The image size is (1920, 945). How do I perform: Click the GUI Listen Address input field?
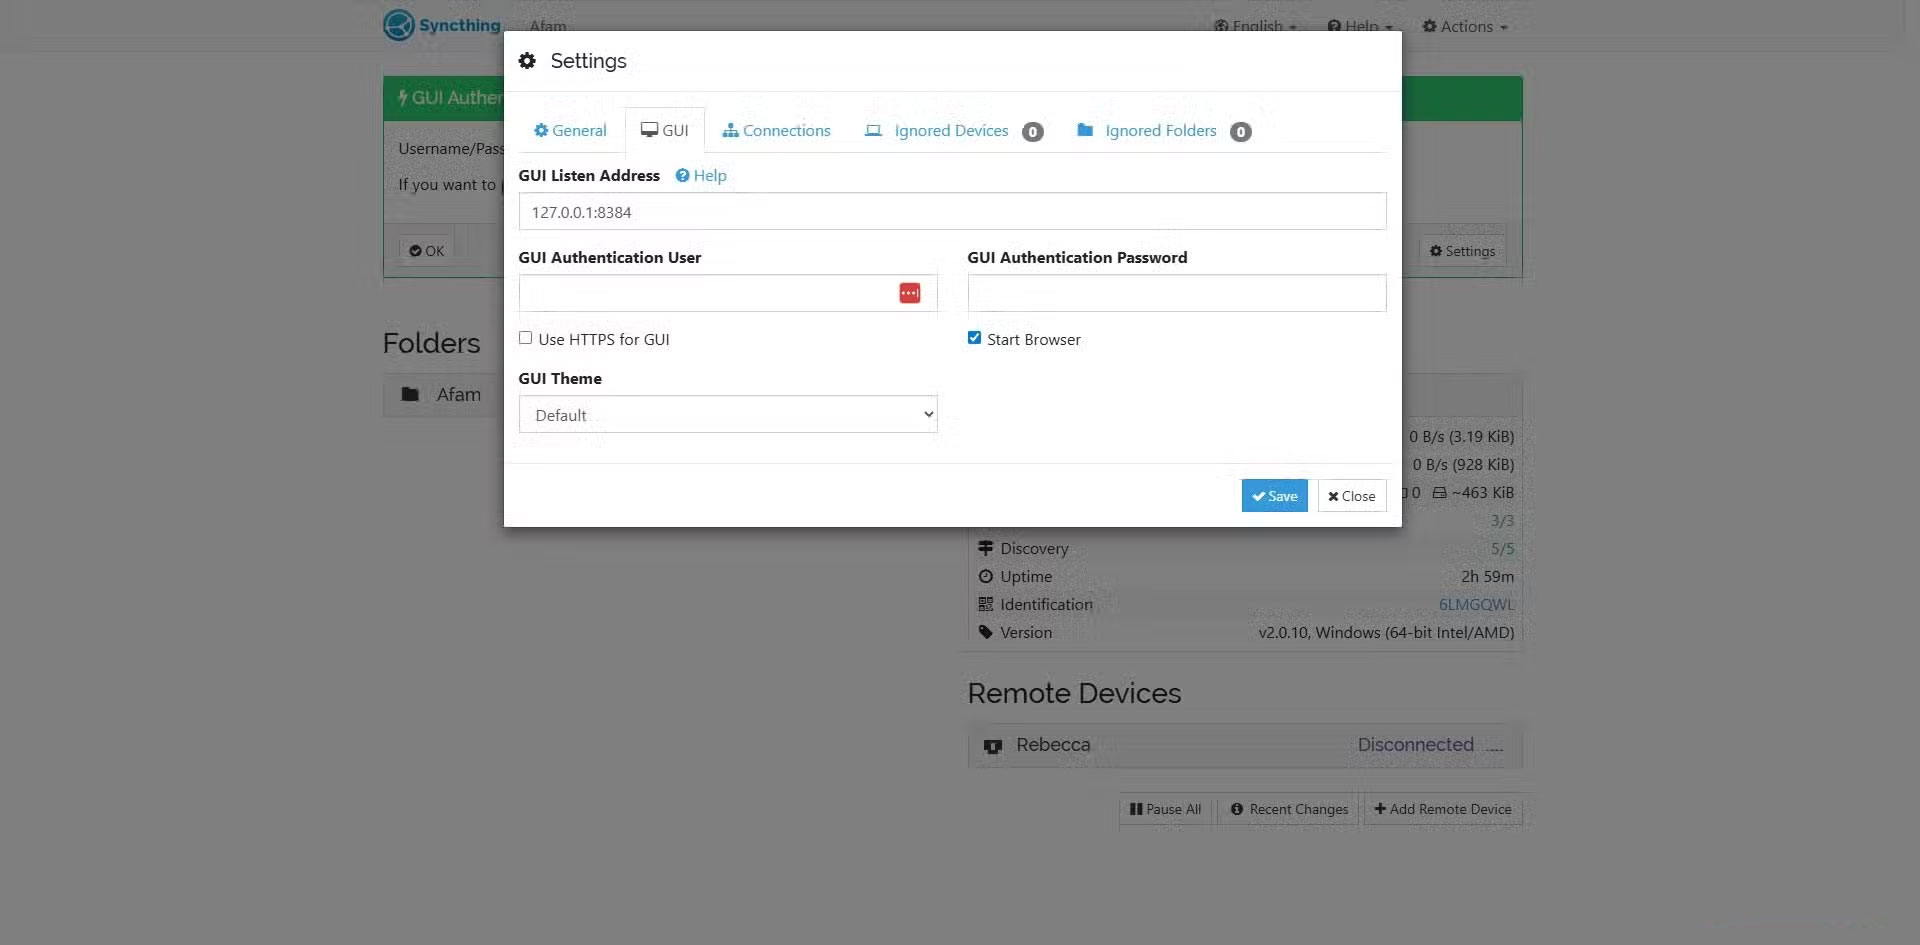[951, 211]
